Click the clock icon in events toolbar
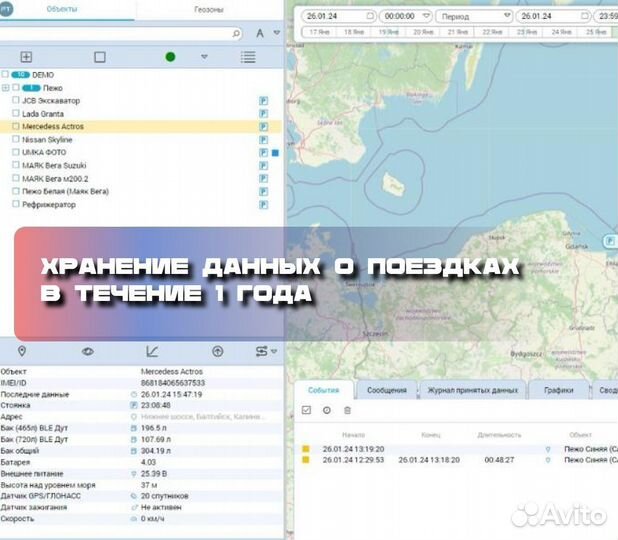The image size is (618, 540). [327, 410]
